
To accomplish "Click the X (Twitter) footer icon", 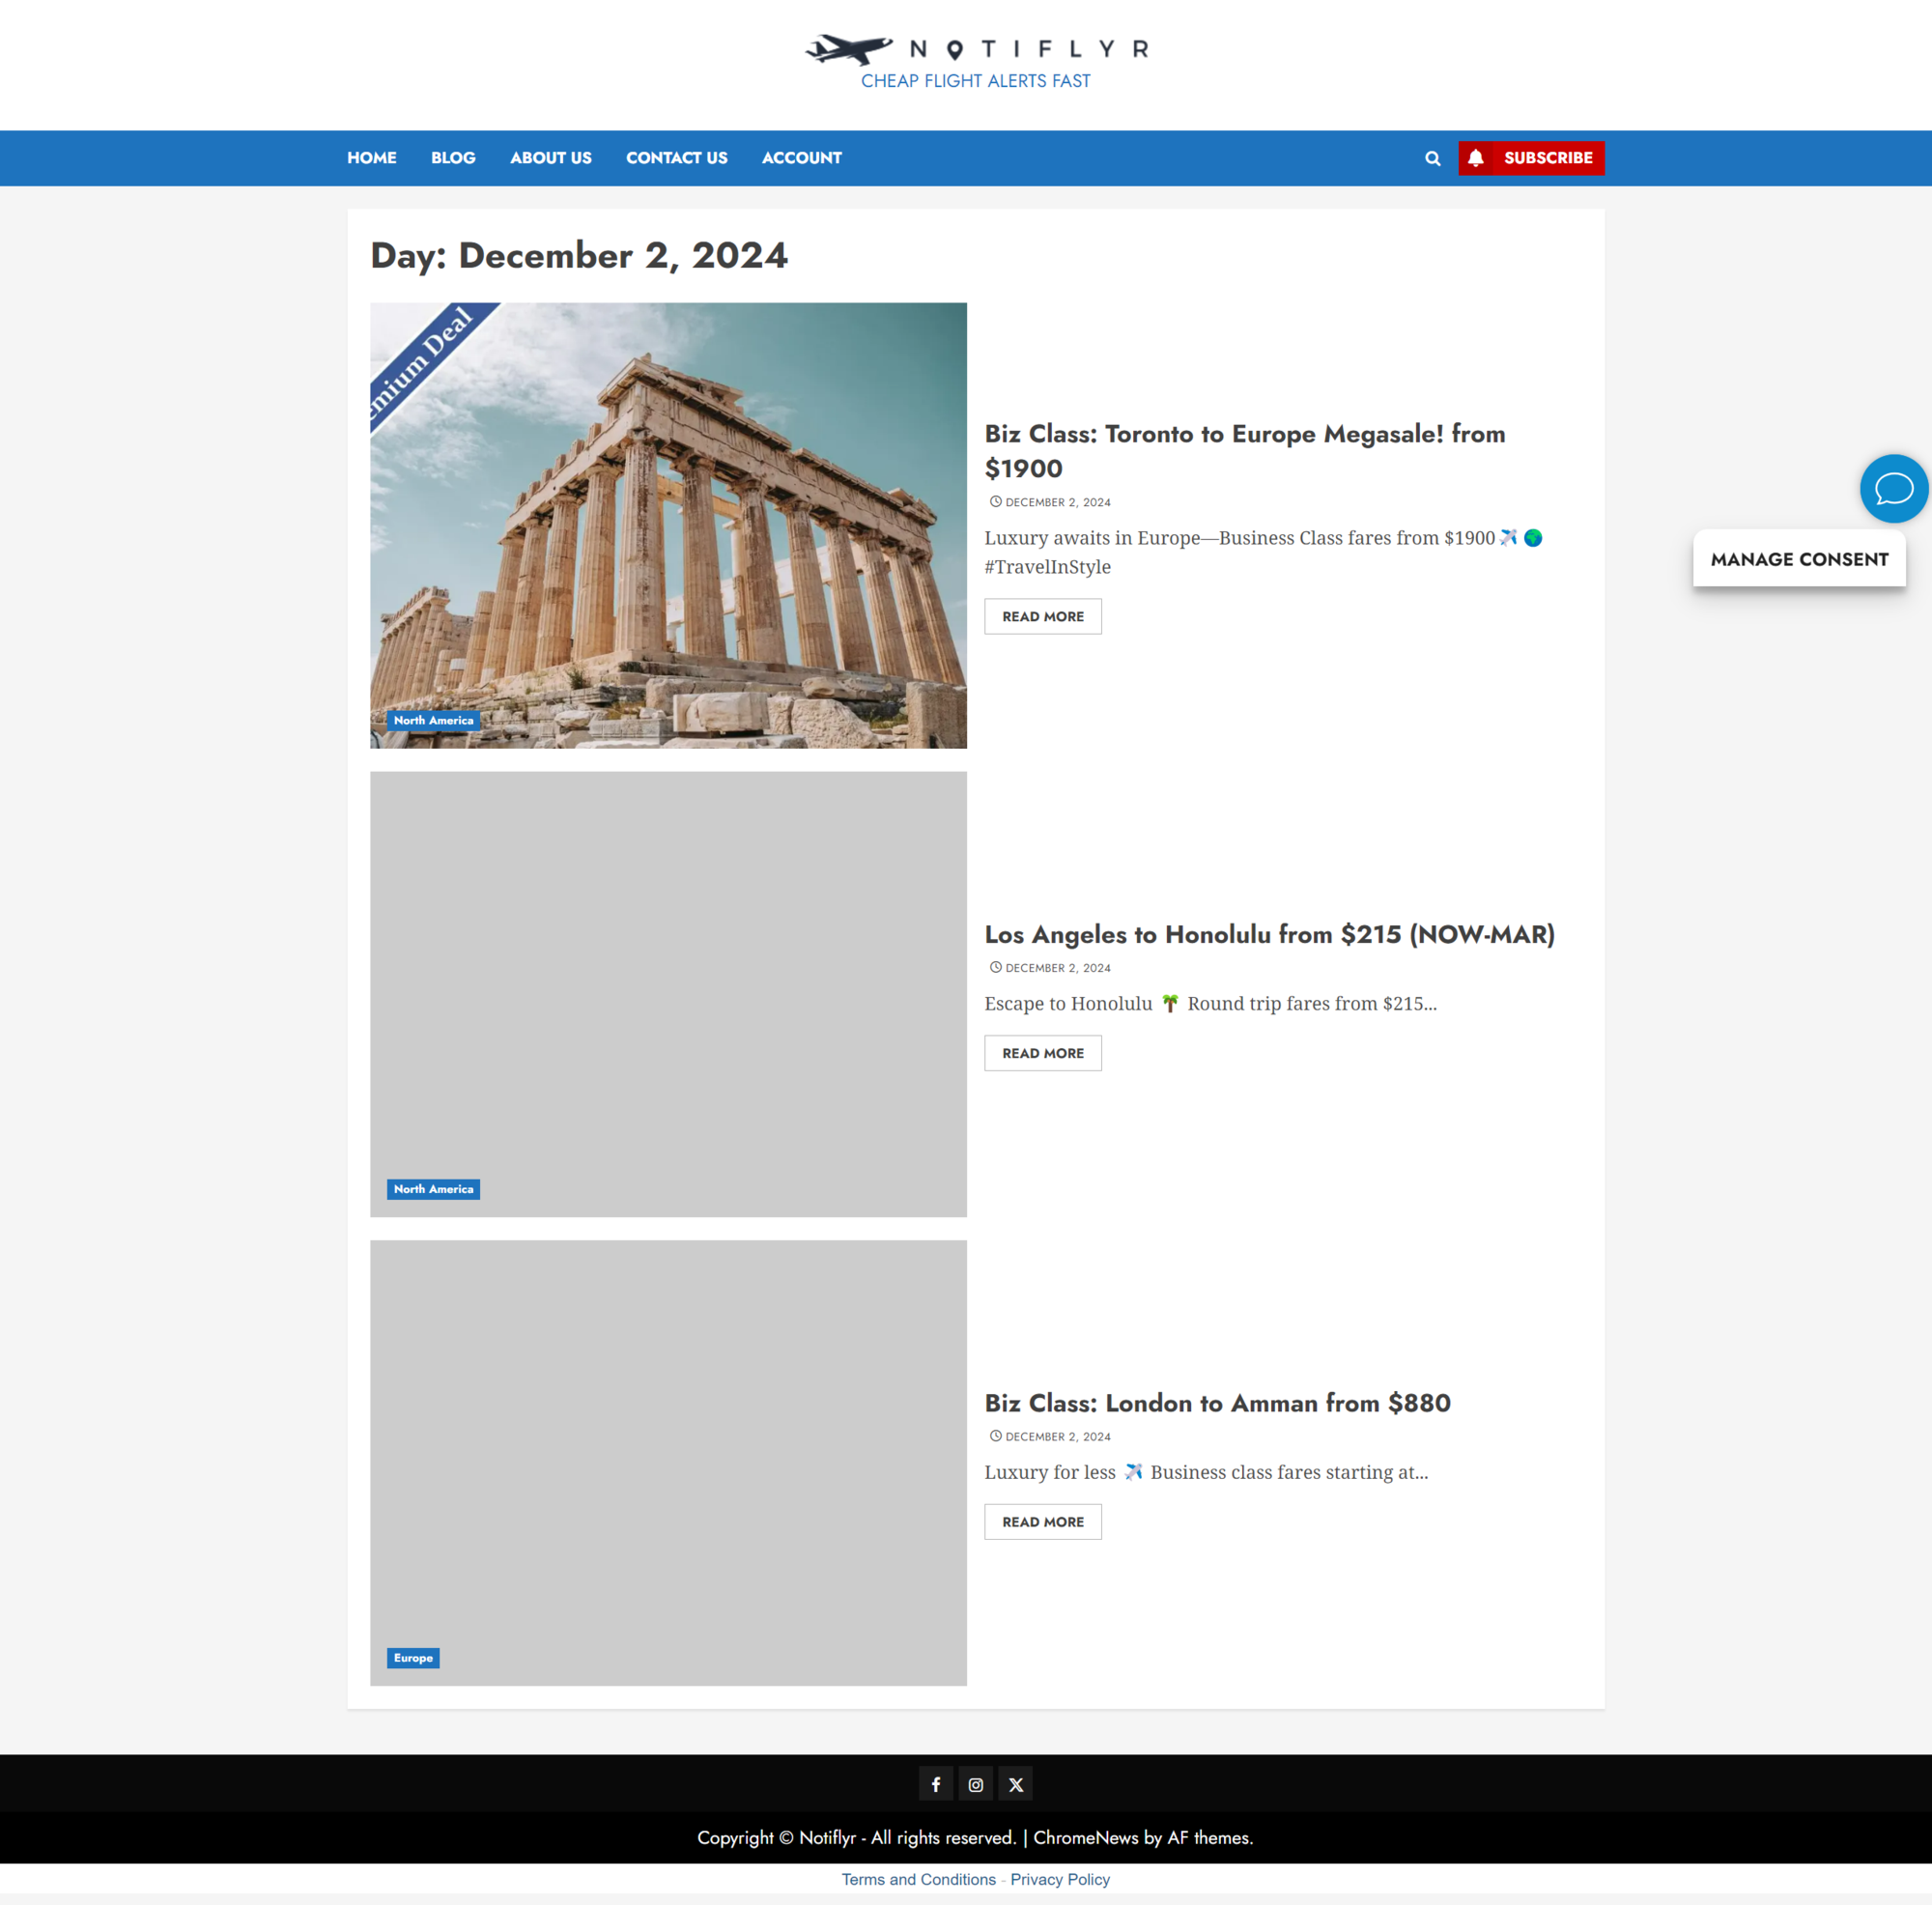I will click(1015, 1784).
